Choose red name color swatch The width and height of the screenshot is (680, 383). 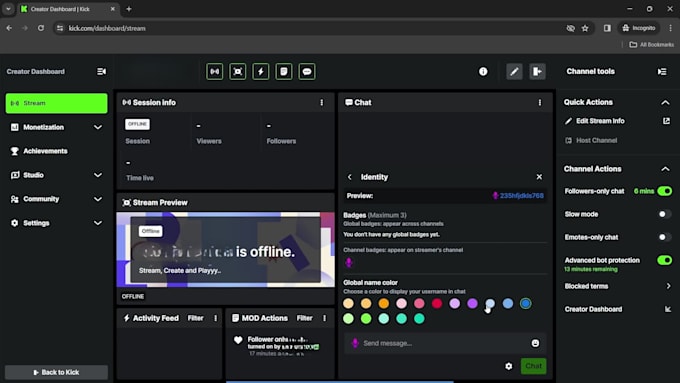(x=437, y=304)
